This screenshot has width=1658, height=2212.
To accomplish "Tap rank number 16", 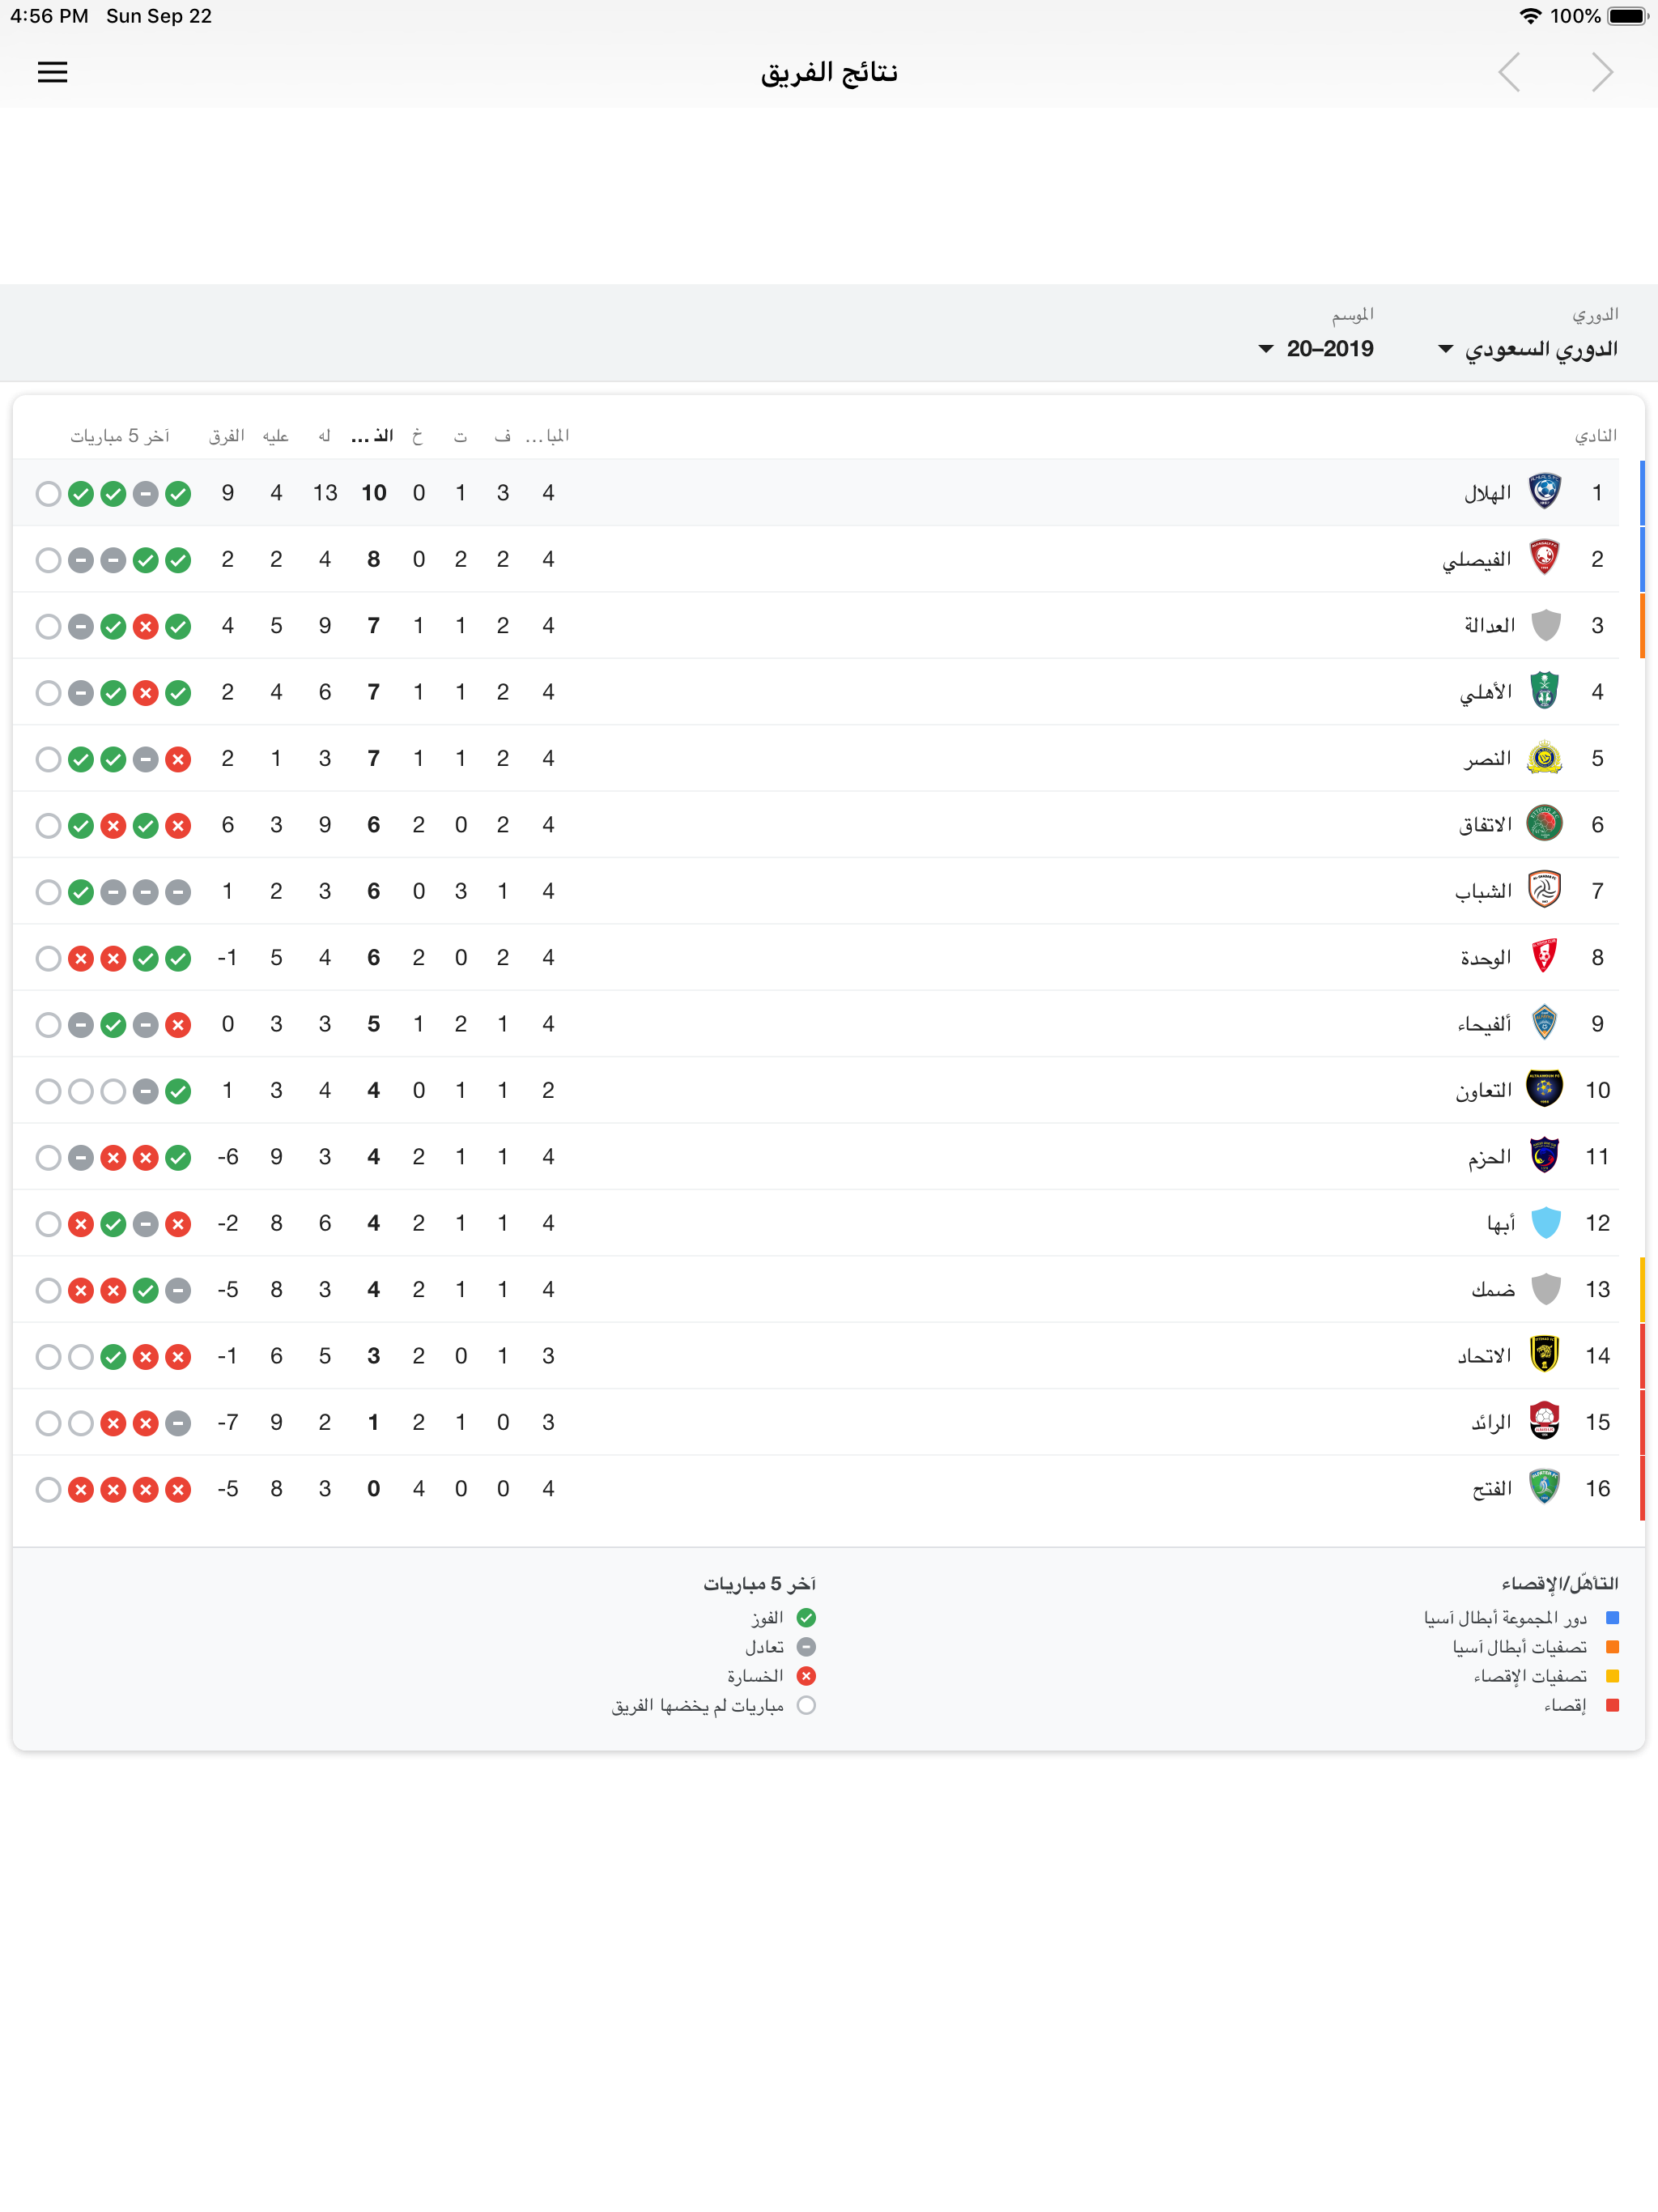I will [x=1598, y=1488].
